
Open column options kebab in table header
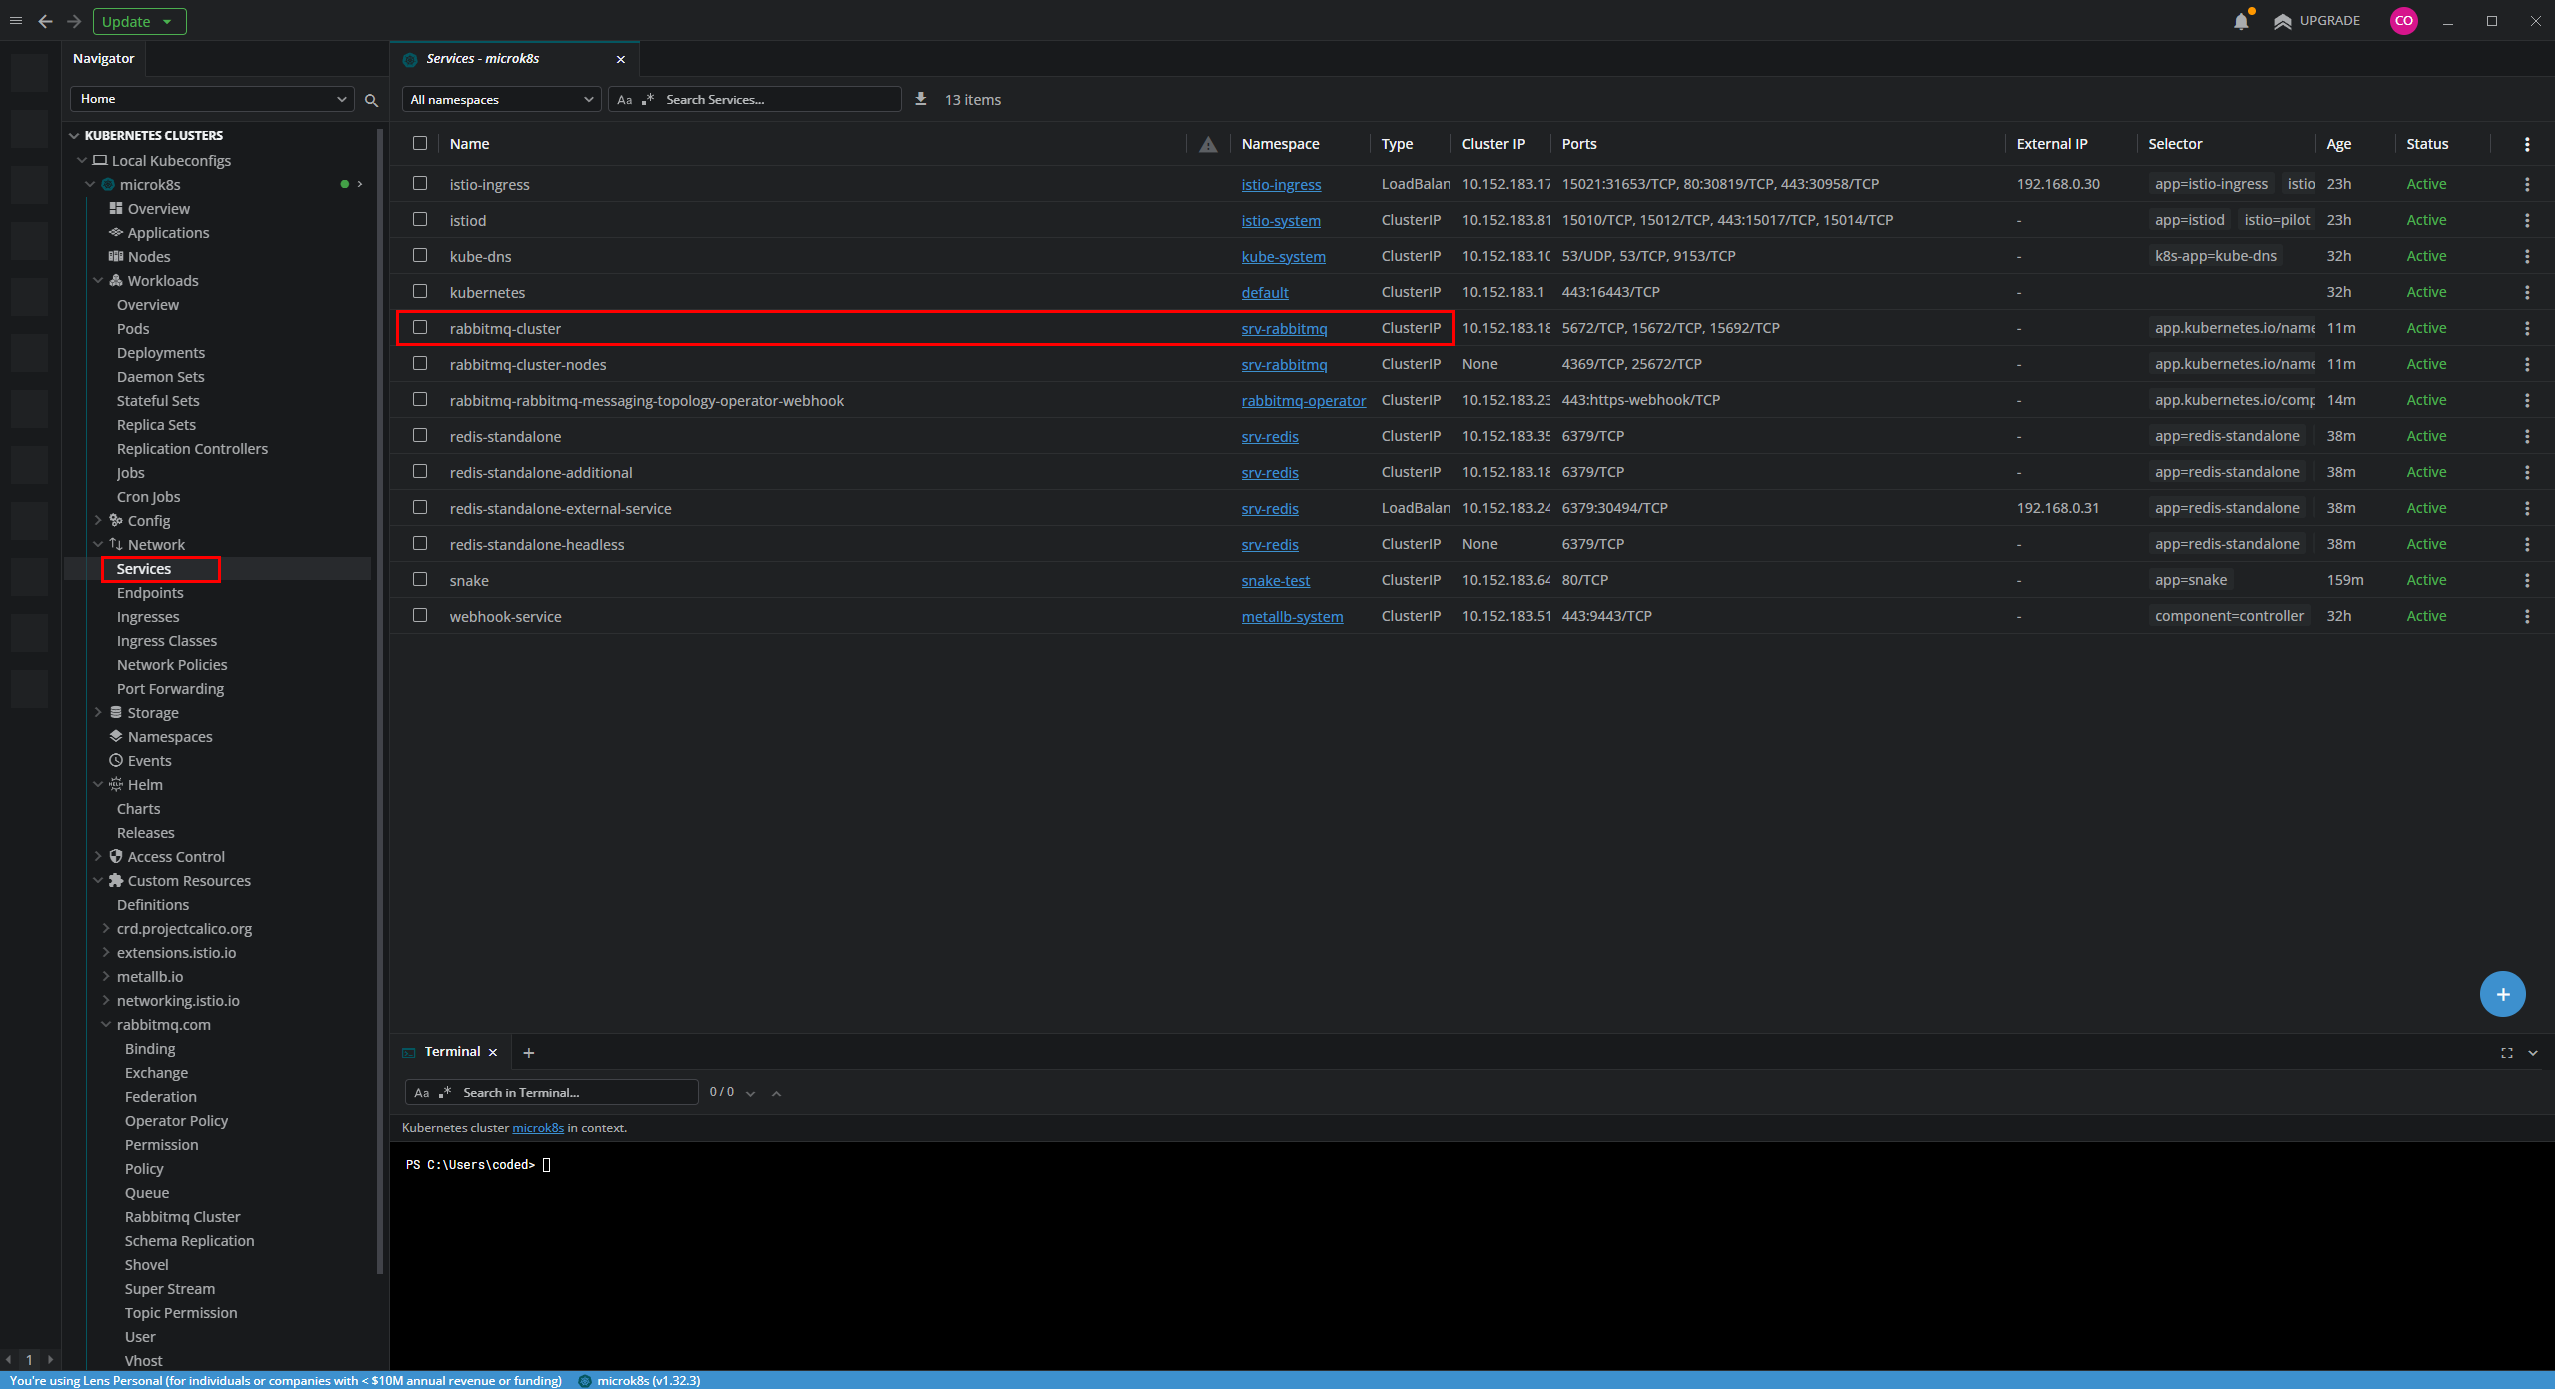(2527, 144)
